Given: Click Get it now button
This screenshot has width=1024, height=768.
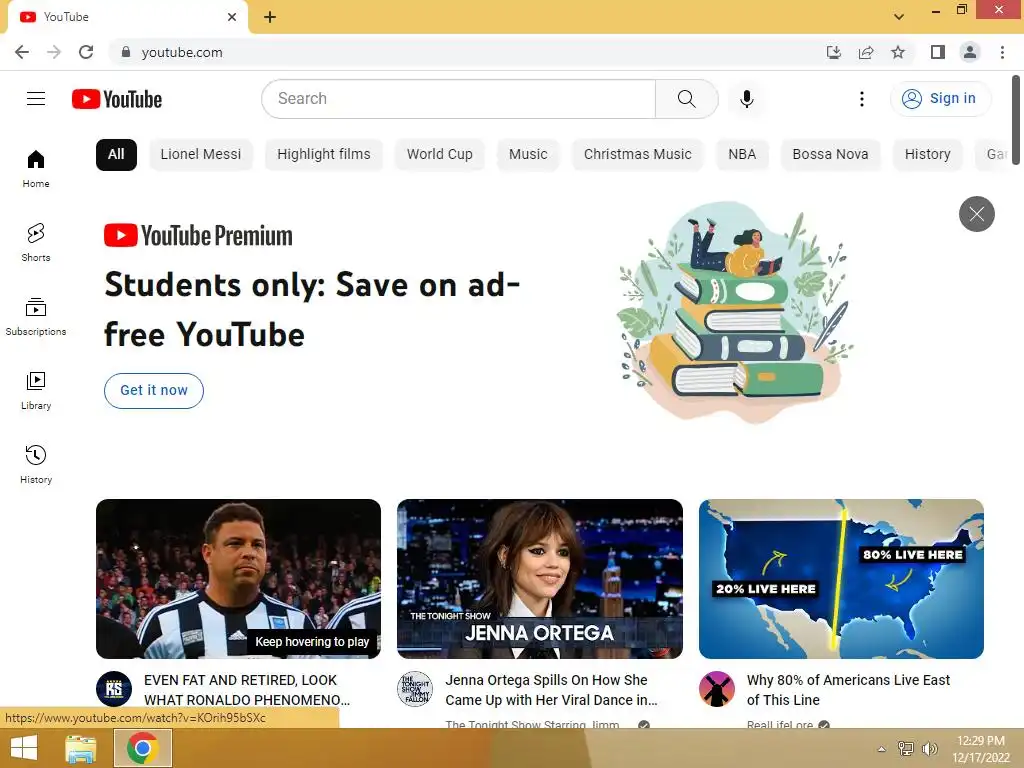Looking at the screenshot, I should coord(153,391).
